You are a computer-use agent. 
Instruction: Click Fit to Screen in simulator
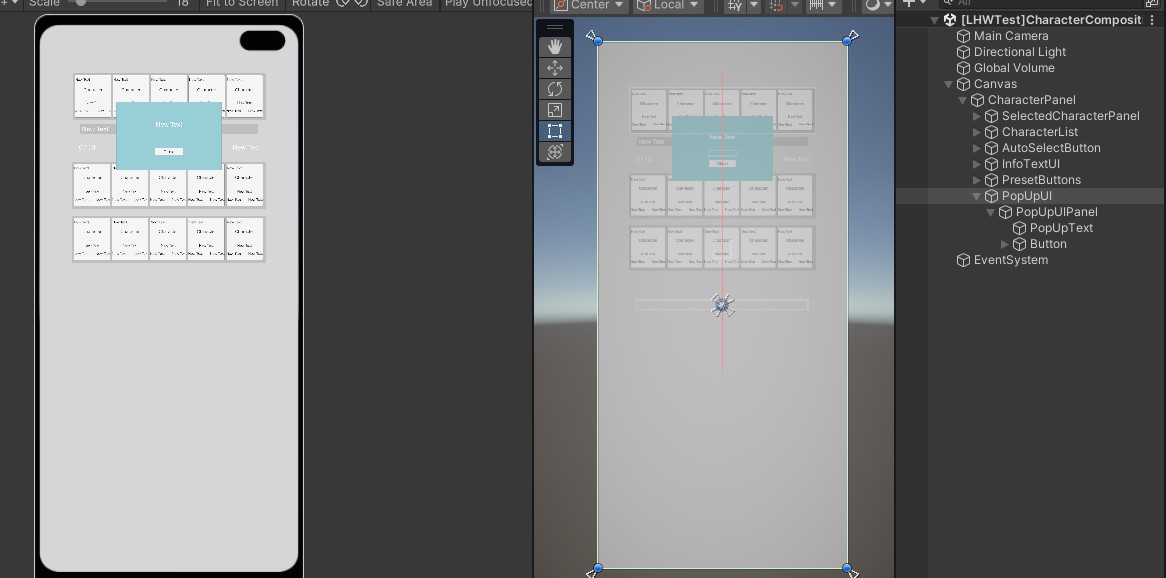(x=242, y=3)
